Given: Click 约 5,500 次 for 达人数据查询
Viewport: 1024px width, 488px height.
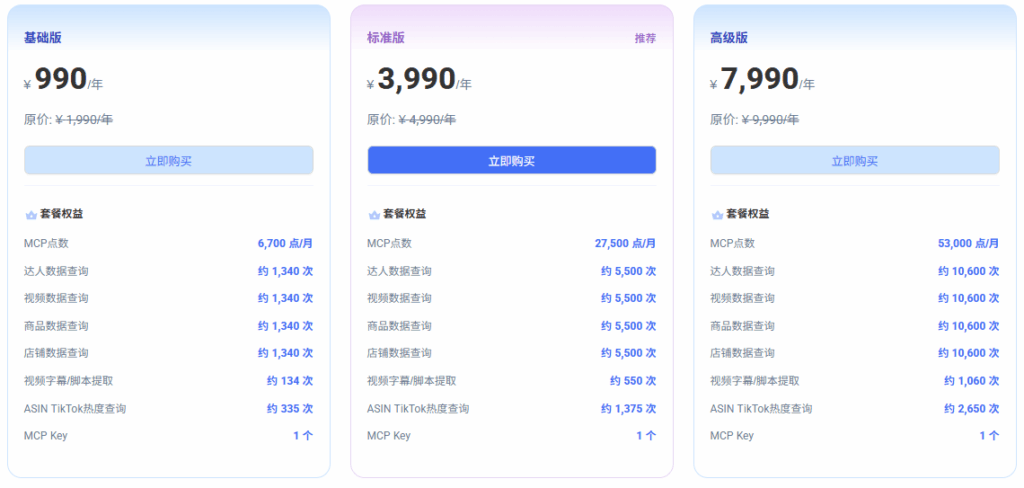Looking at the screenshot, I should coord(629,271).
